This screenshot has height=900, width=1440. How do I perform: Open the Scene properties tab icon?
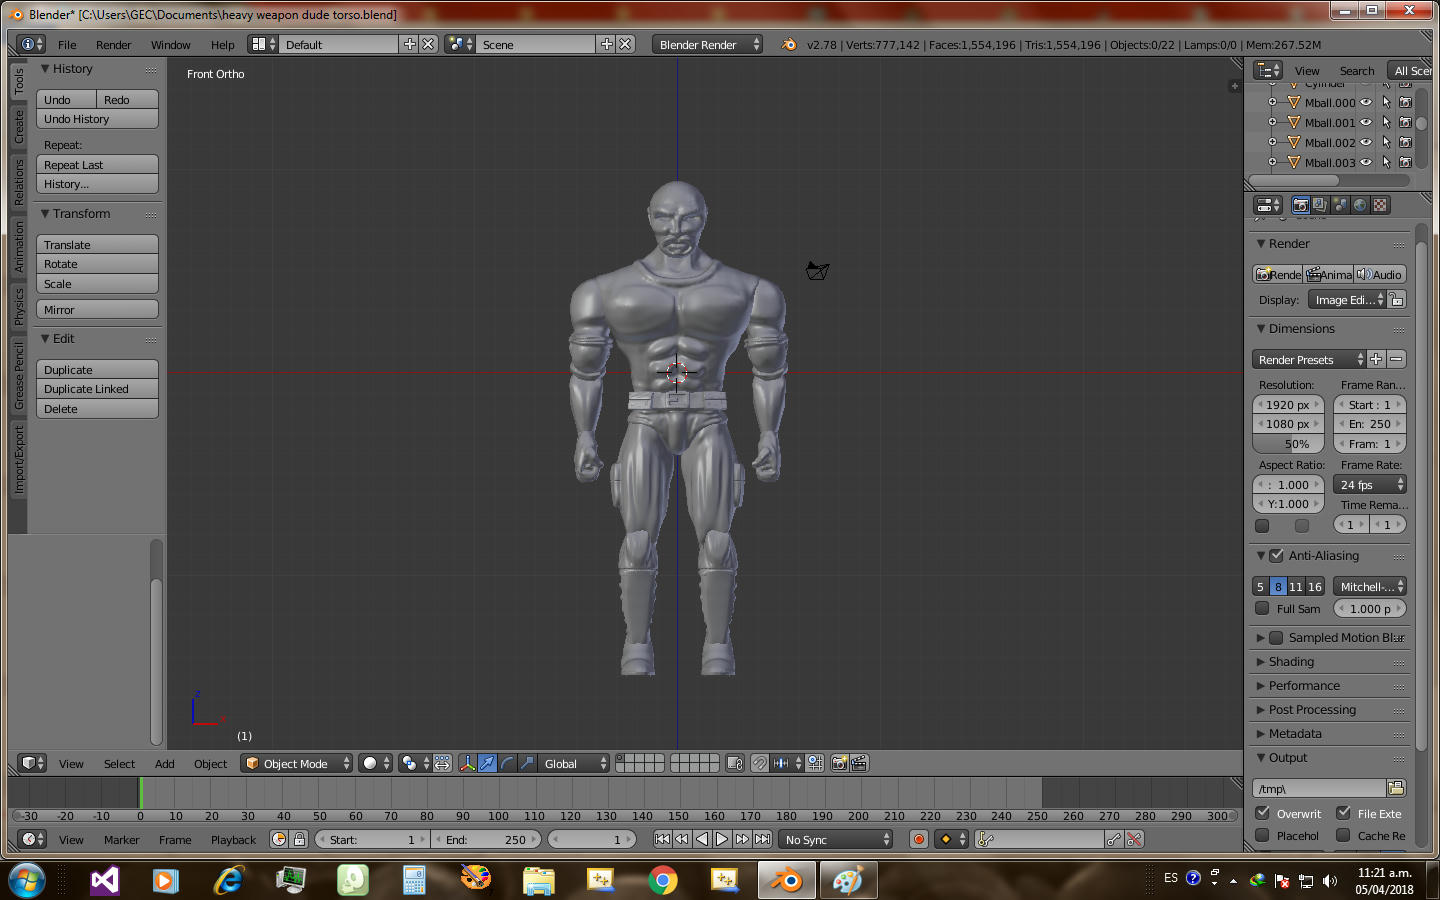pos(1340,205)
